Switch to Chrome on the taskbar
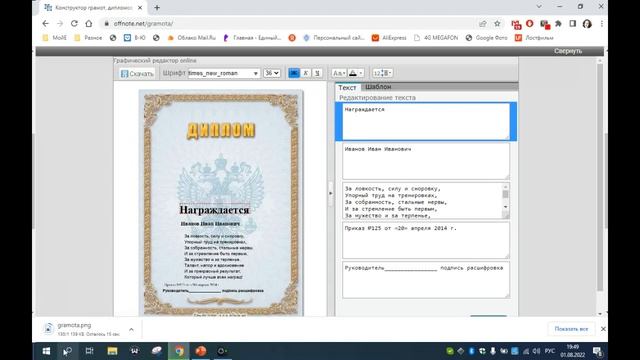 pyautogui.click(x=179, y=351)
